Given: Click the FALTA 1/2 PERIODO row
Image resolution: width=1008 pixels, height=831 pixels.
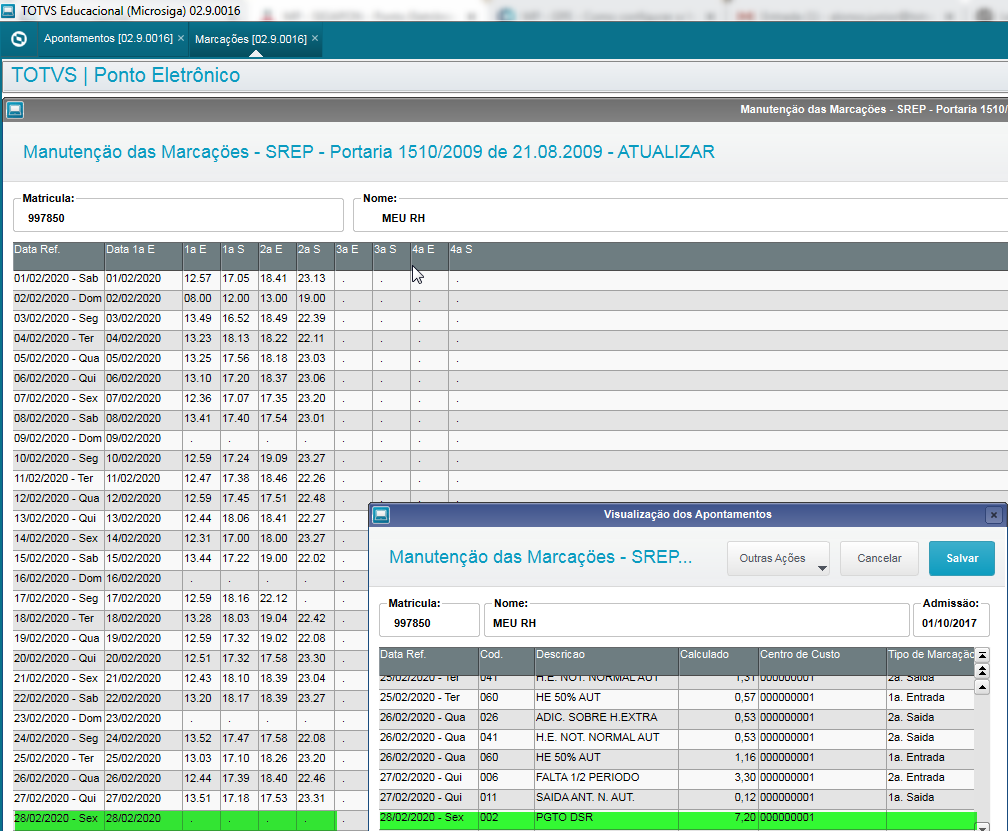Looking at the screenshot, I should pyautogui.click(x=676, y=778).
